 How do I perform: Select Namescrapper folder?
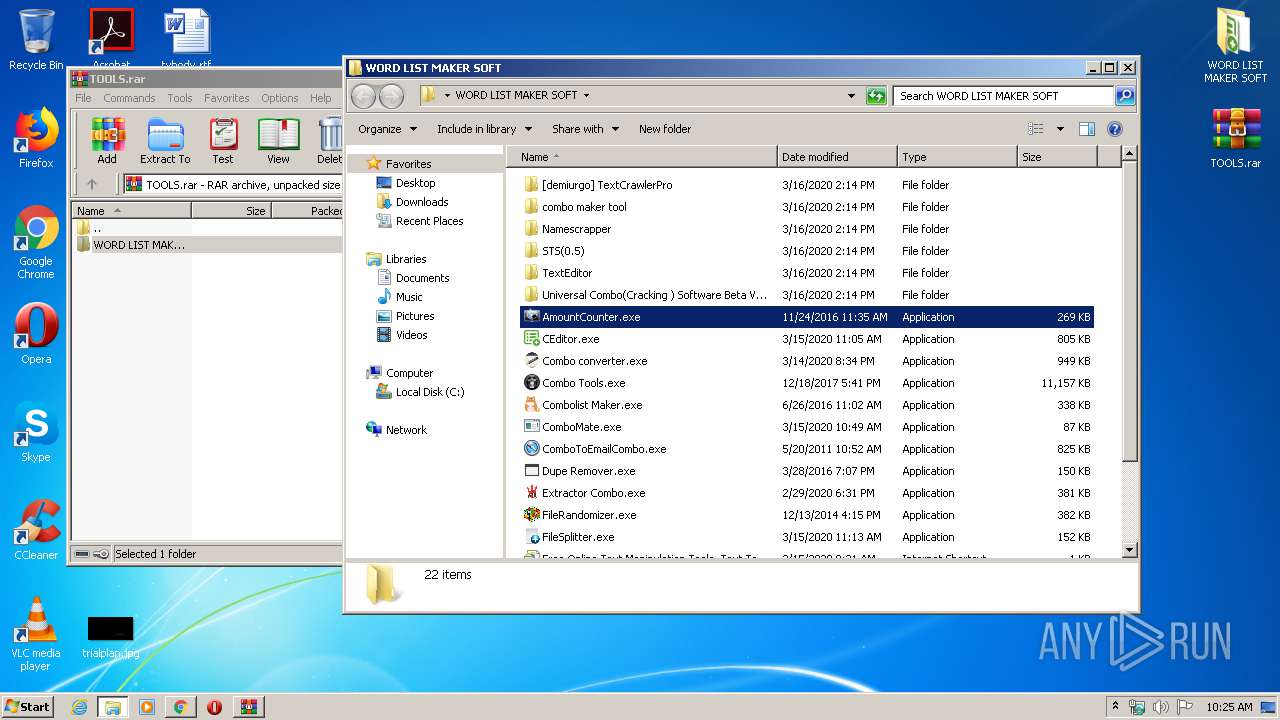[x=576, y=229]
